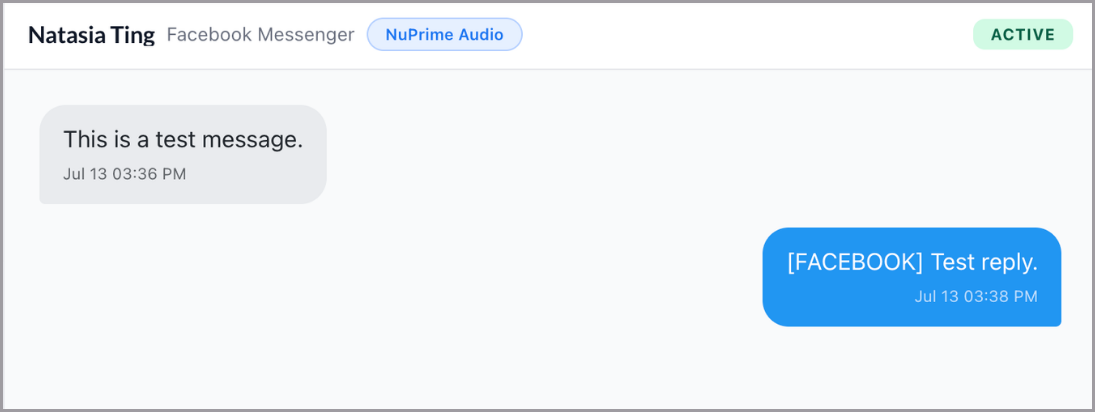This screenshot has height=412, width=1095.
Task: Click the Jul 13 03:36 PM timestamp
Action: tap(124, 174)
